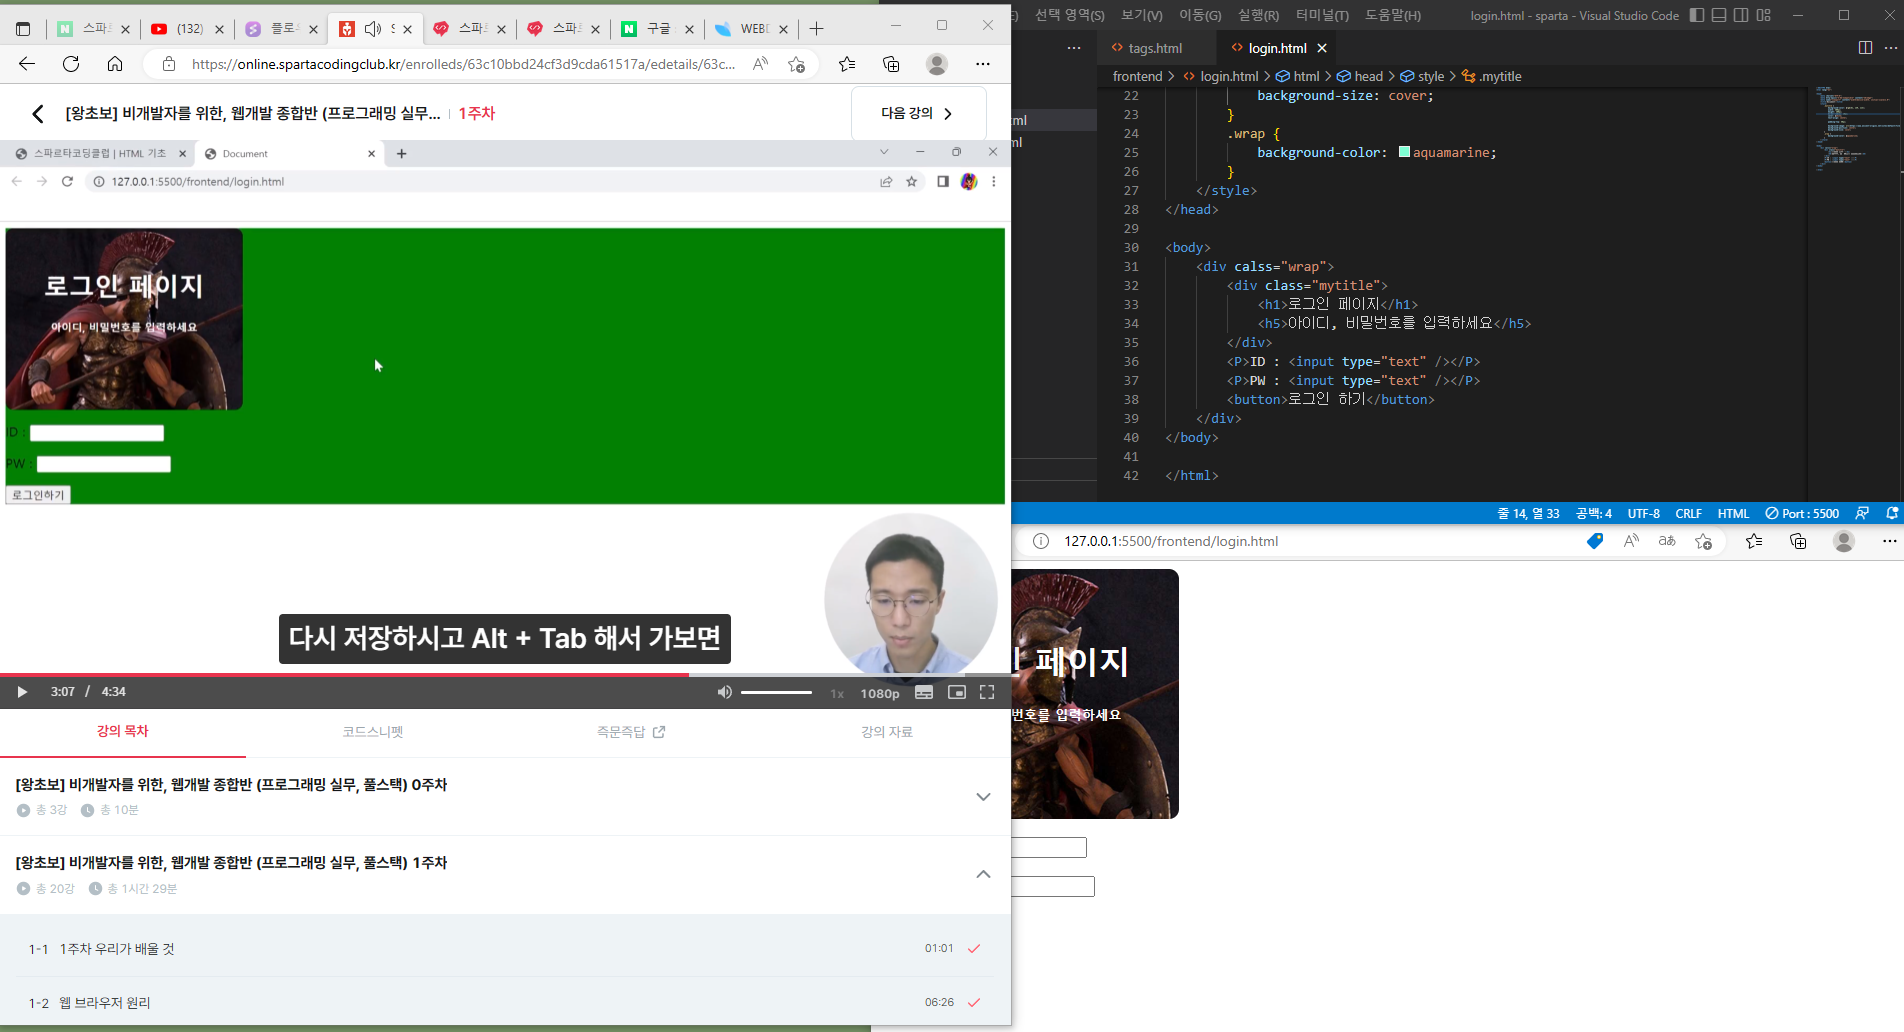Open Edge settings and more menu
1904x1032 pixels.
tap(983, 64)
